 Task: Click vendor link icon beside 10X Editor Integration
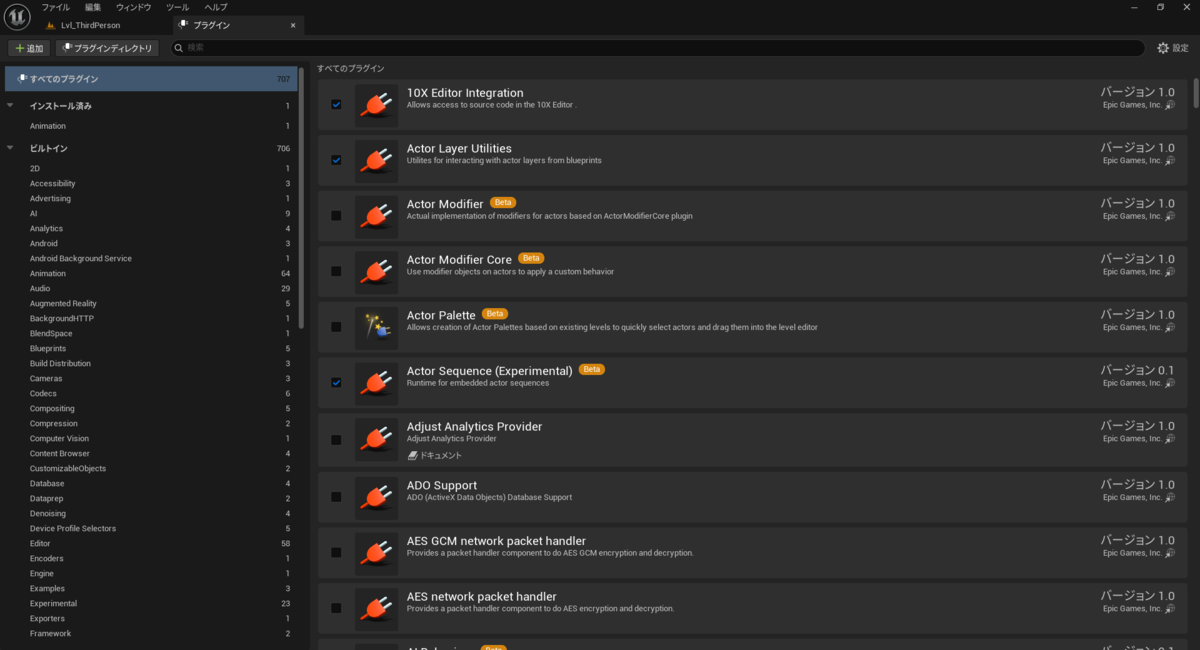[1170, 105]
